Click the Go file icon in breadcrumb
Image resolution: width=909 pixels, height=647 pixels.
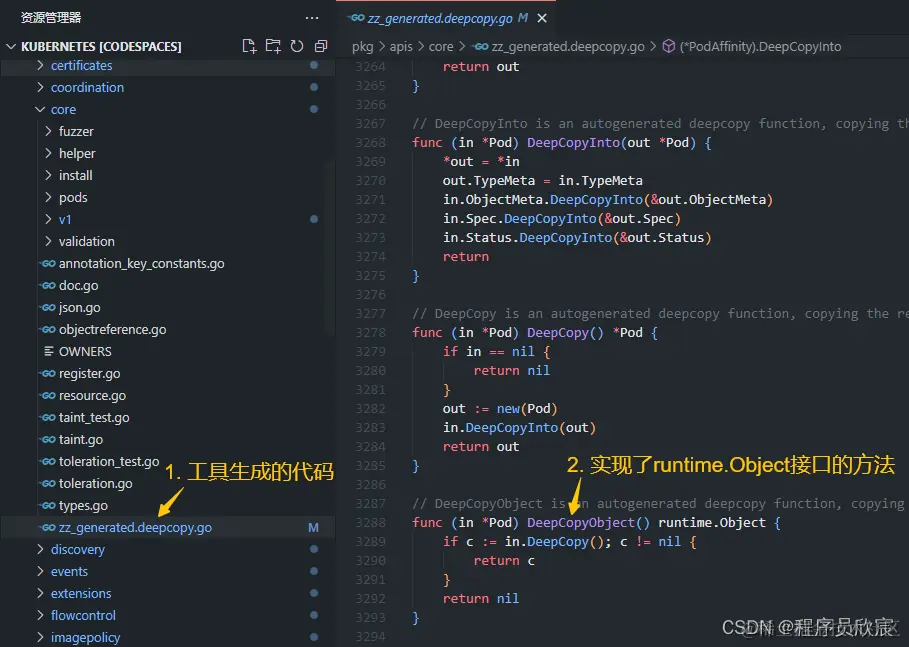(480, 47)
